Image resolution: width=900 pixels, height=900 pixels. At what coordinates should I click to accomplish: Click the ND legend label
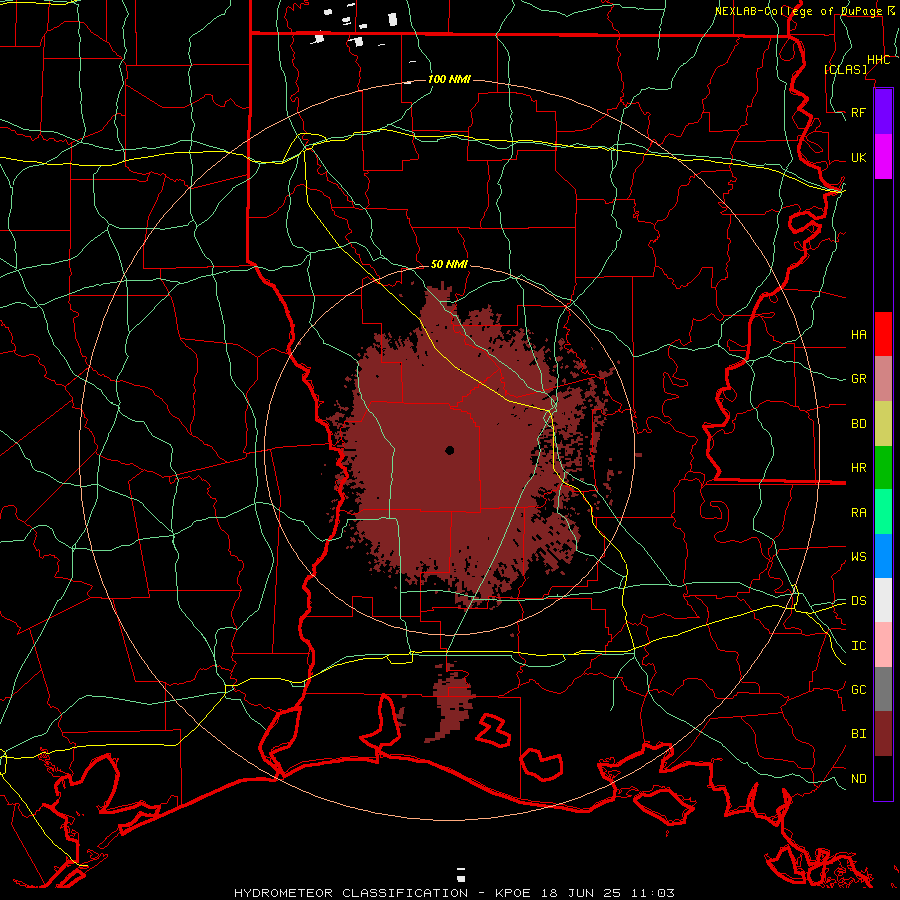858,779
